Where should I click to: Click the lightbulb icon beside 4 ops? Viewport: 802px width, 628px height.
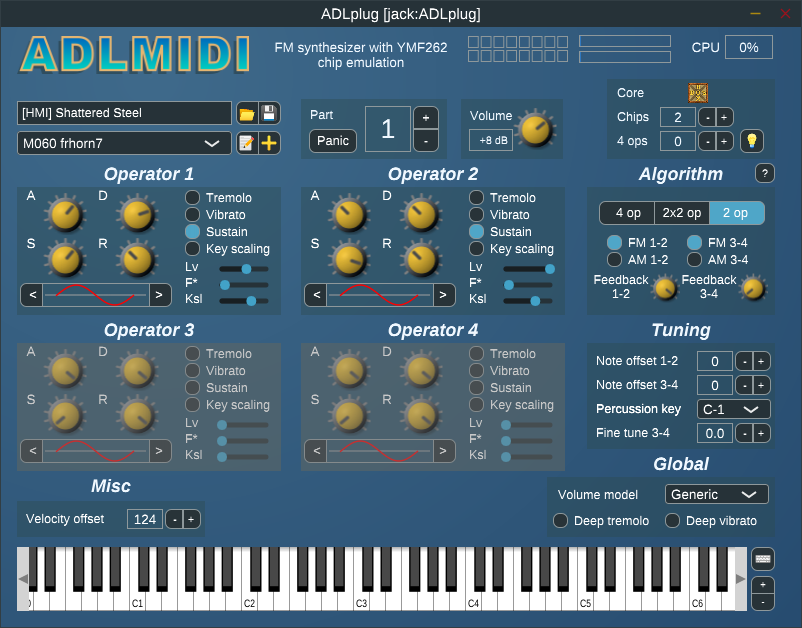tap(751, 141)
